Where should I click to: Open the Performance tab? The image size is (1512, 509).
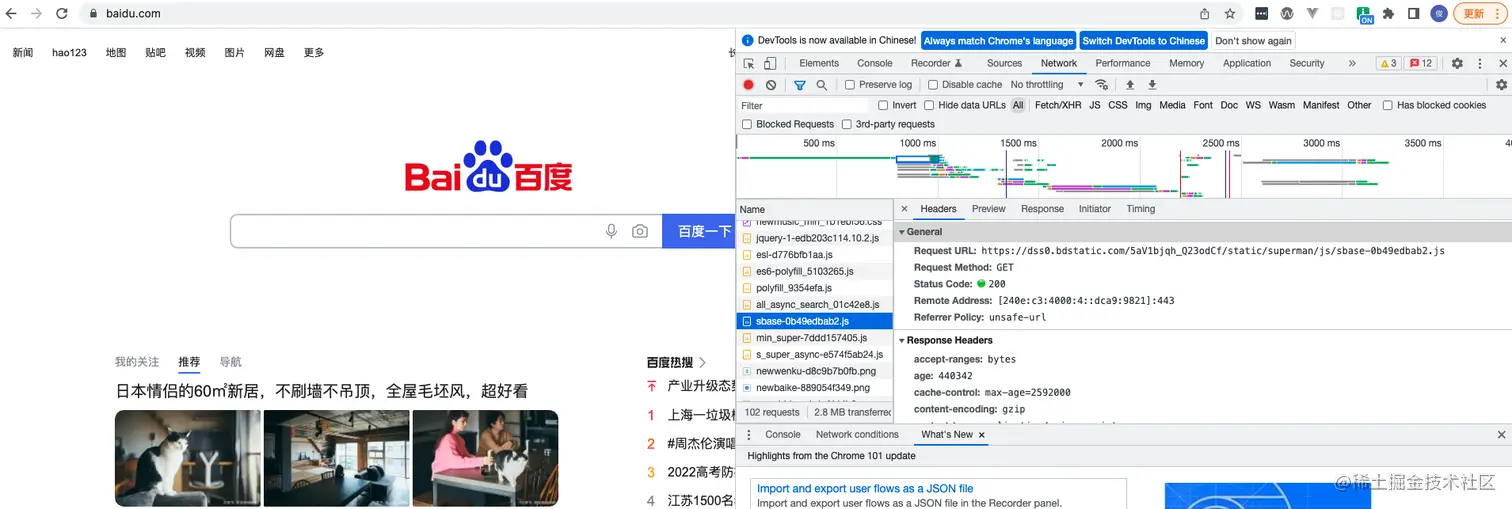tap(1122, 63)
